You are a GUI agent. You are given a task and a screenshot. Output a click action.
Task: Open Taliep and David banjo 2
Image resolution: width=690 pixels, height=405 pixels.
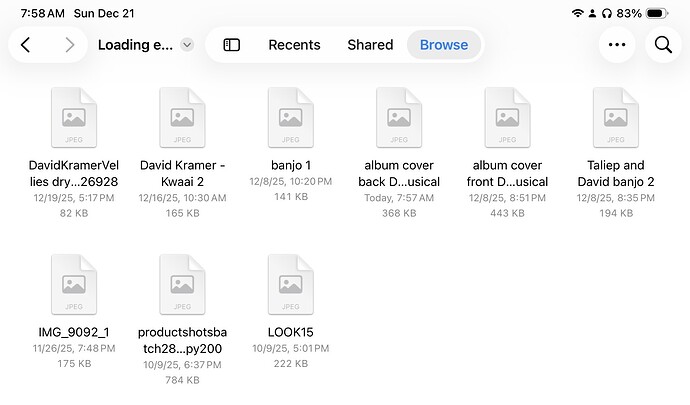coord(615,118)
